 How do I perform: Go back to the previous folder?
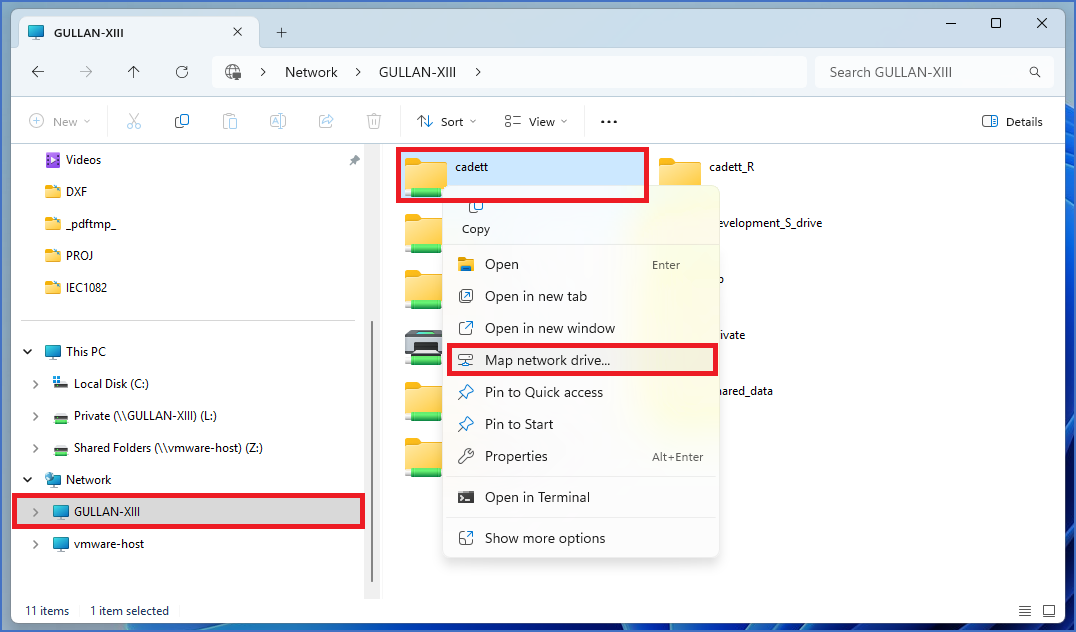click(37, 72)
